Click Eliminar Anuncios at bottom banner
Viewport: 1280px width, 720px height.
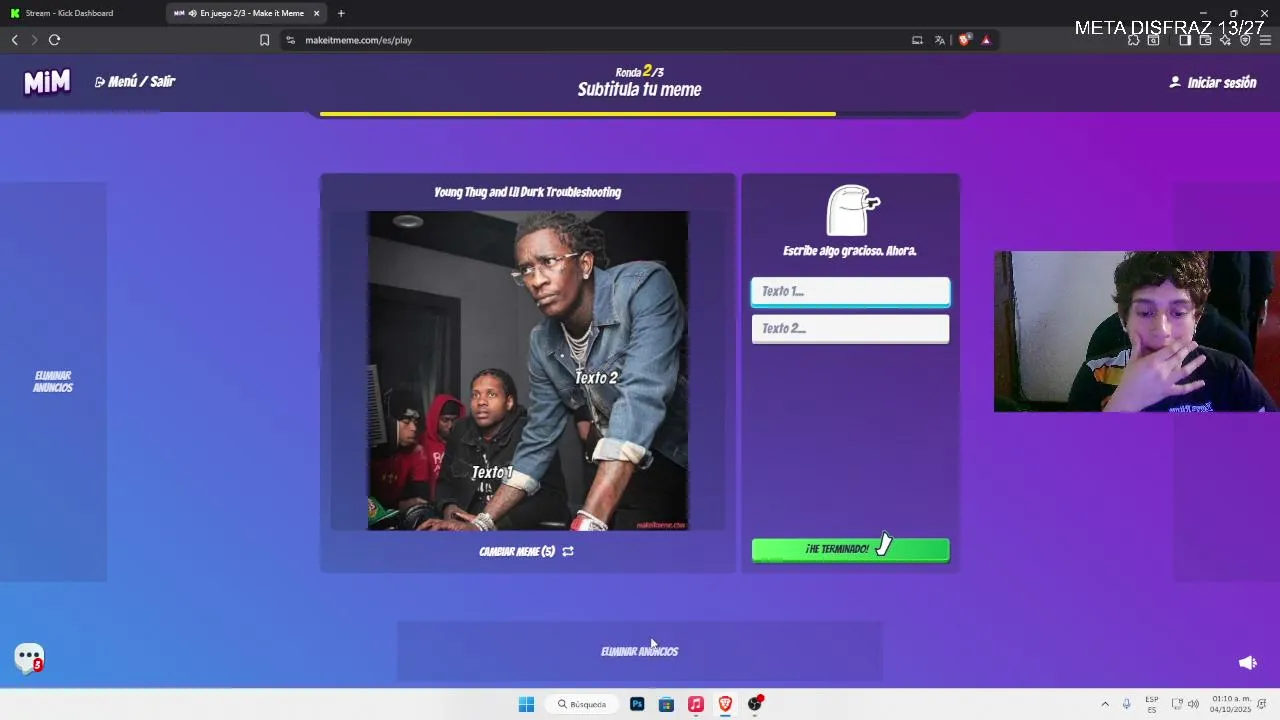tap(639, 651)
